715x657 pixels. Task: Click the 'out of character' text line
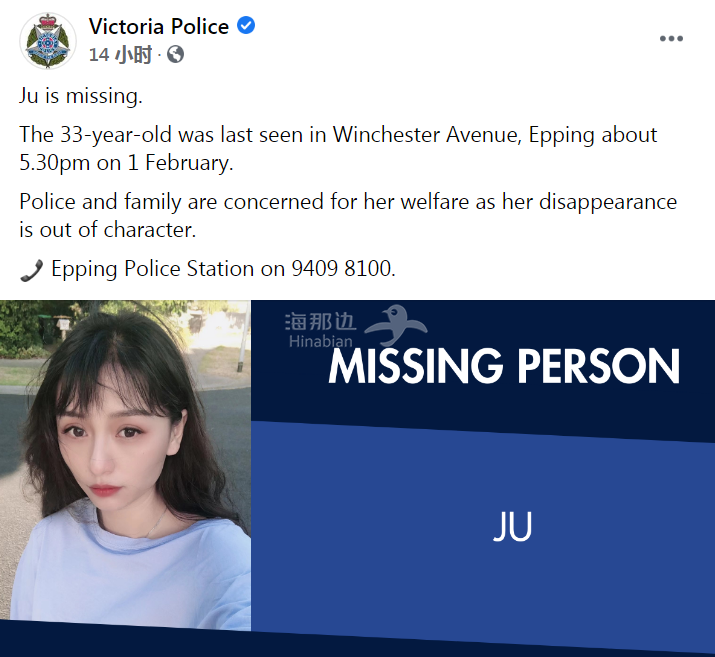click(108, 230)
